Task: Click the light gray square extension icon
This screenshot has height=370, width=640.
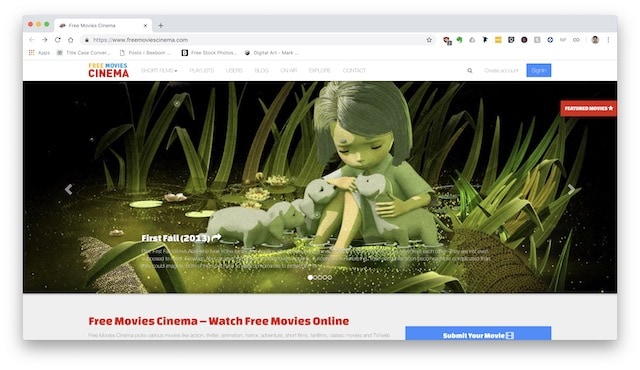Action: (537, 40)
